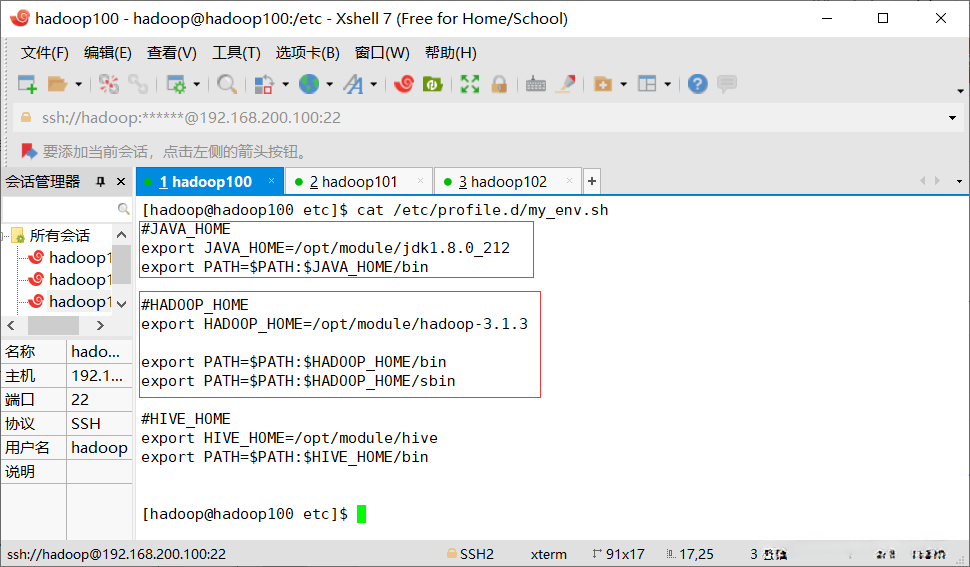Open the 工具(T) menu

(x=236, y=53)
